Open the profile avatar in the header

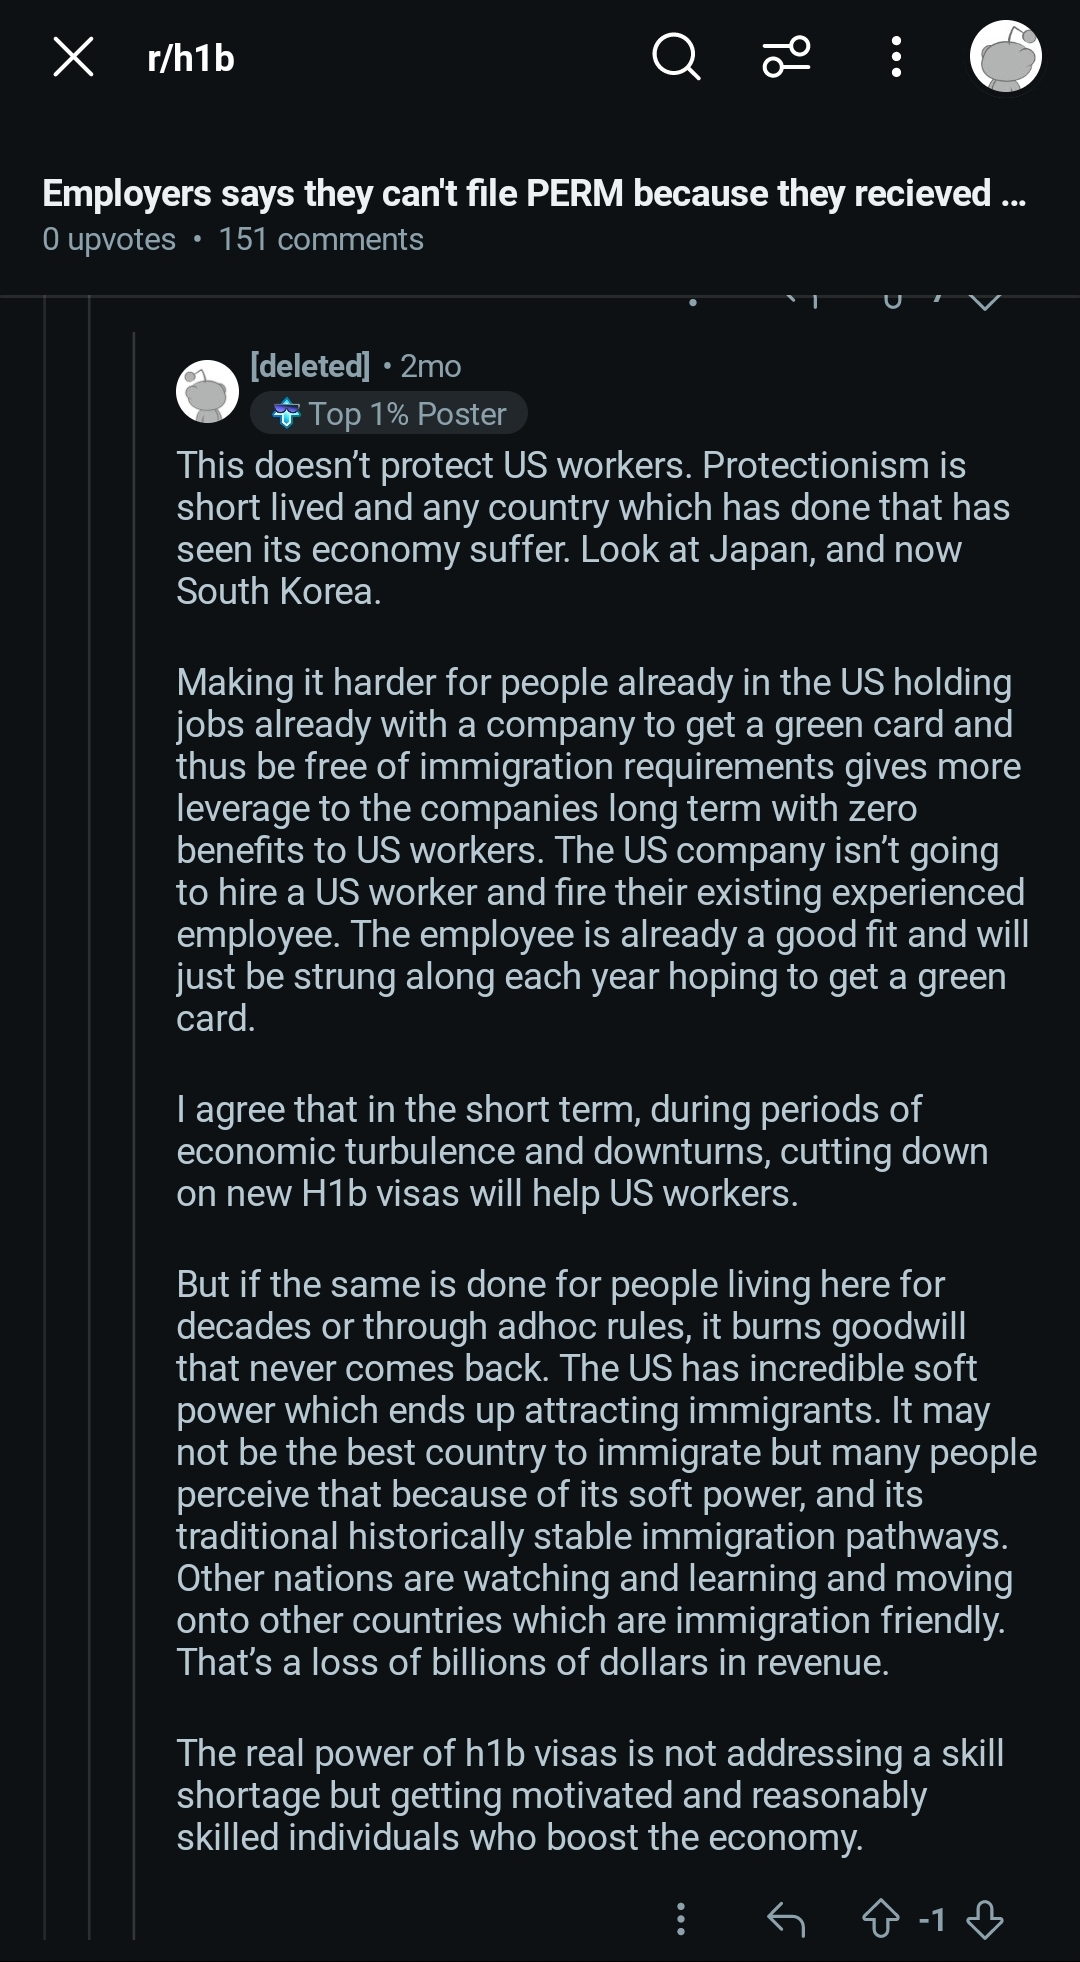[1005, 57]
